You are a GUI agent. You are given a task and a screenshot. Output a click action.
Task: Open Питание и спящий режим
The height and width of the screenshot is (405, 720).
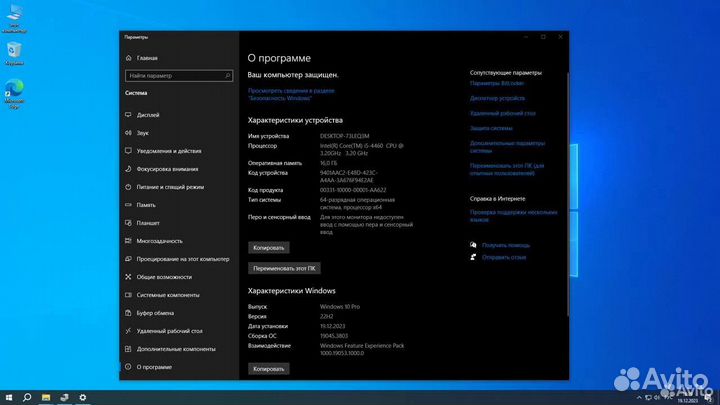(x=170, y=187)
